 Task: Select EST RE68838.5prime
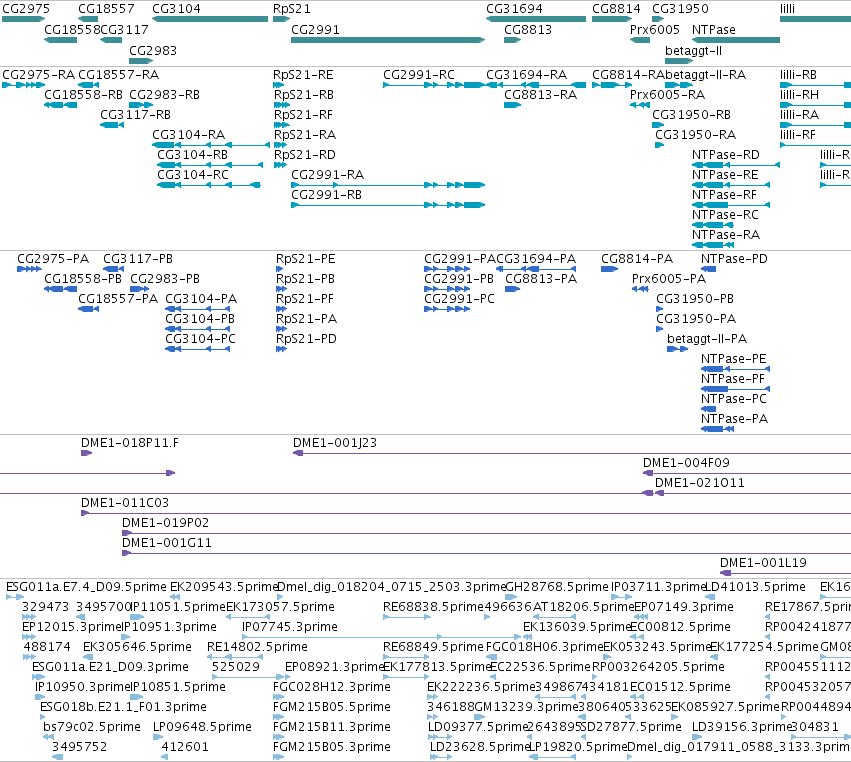[x=407, y=617]
